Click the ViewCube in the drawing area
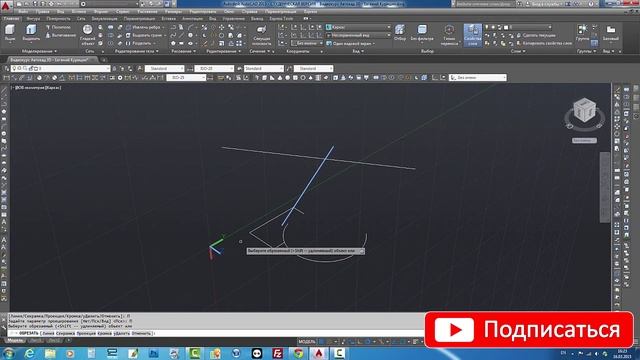The height and width of the screenshot is (360, 640). [584, 110]
